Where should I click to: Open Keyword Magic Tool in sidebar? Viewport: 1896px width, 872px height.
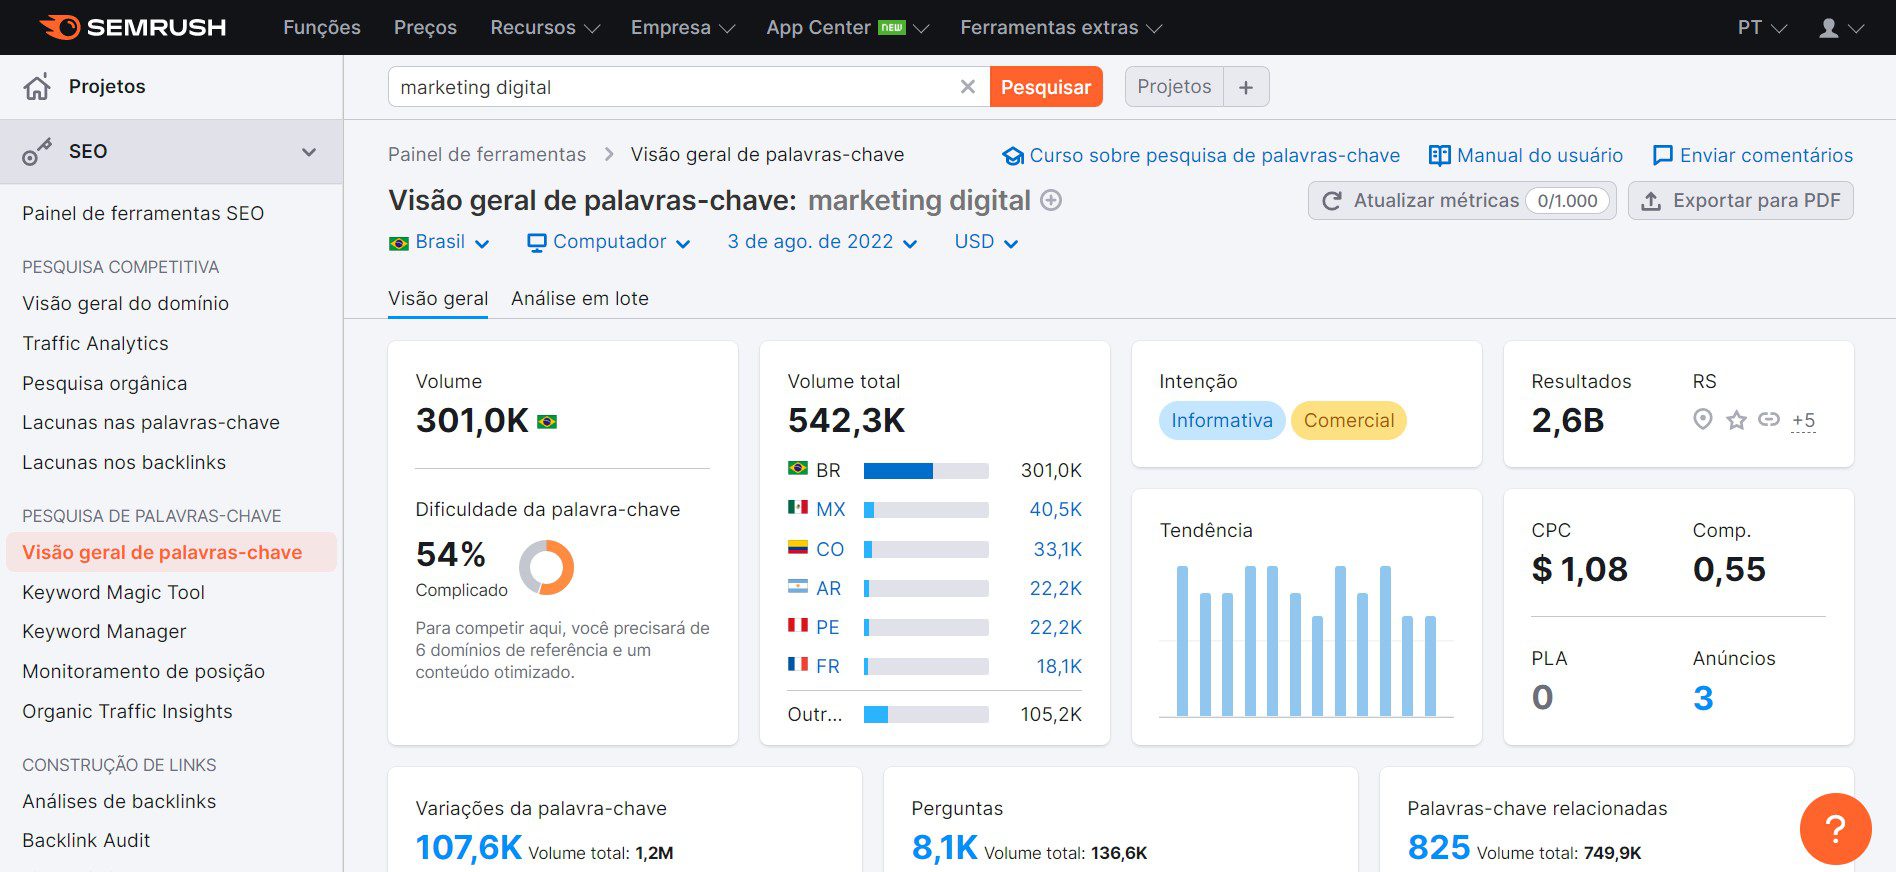pos(113,593)
